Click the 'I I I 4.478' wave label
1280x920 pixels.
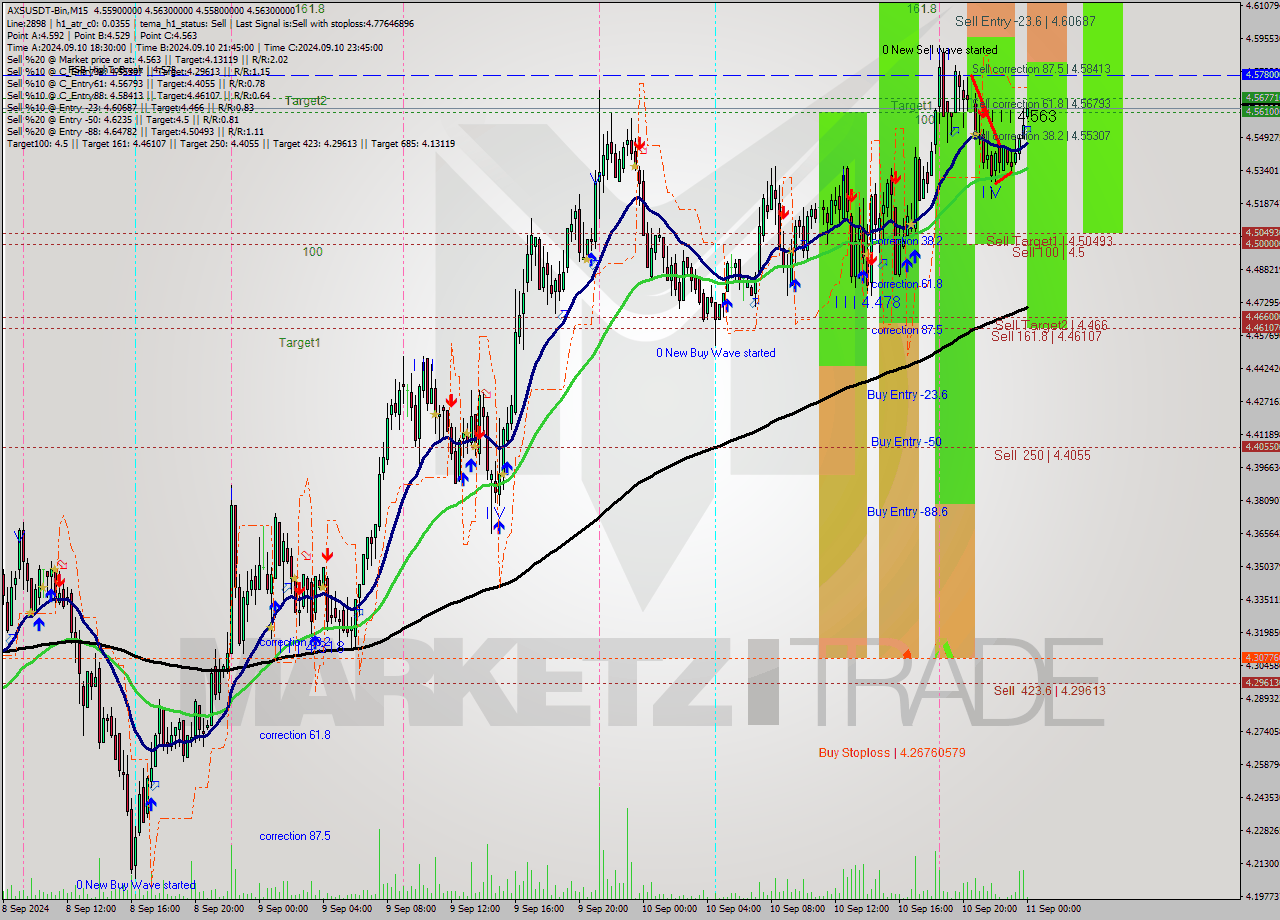click(867, 302)
